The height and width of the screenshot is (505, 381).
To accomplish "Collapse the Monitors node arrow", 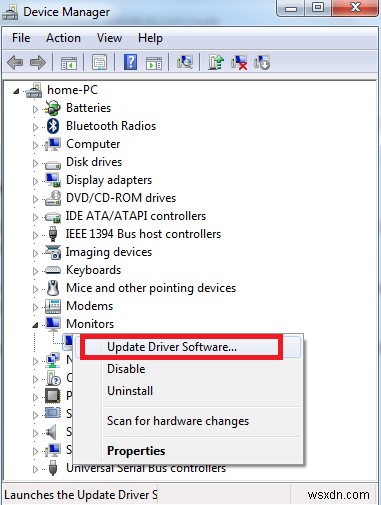I will [35, 325].
